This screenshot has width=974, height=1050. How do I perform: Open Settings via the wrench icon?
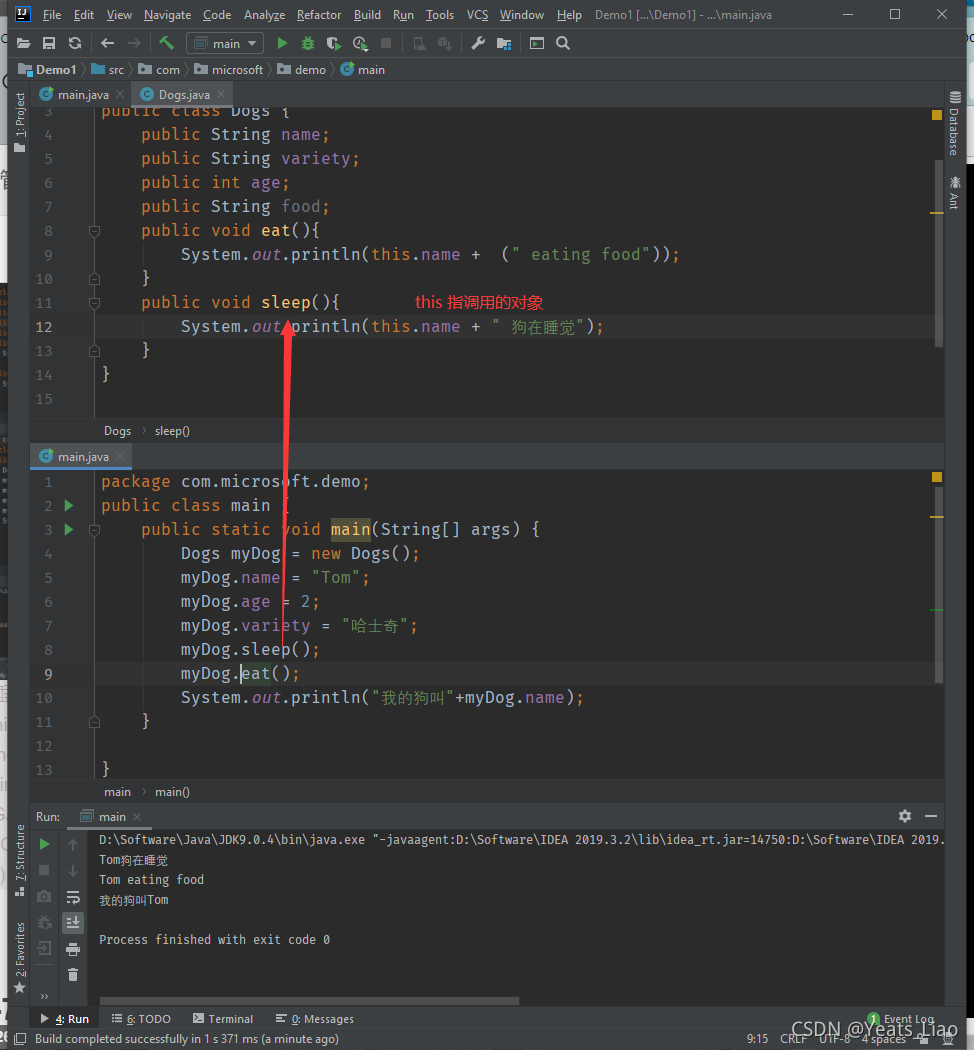pyautogui.click(x=478, y=44)
